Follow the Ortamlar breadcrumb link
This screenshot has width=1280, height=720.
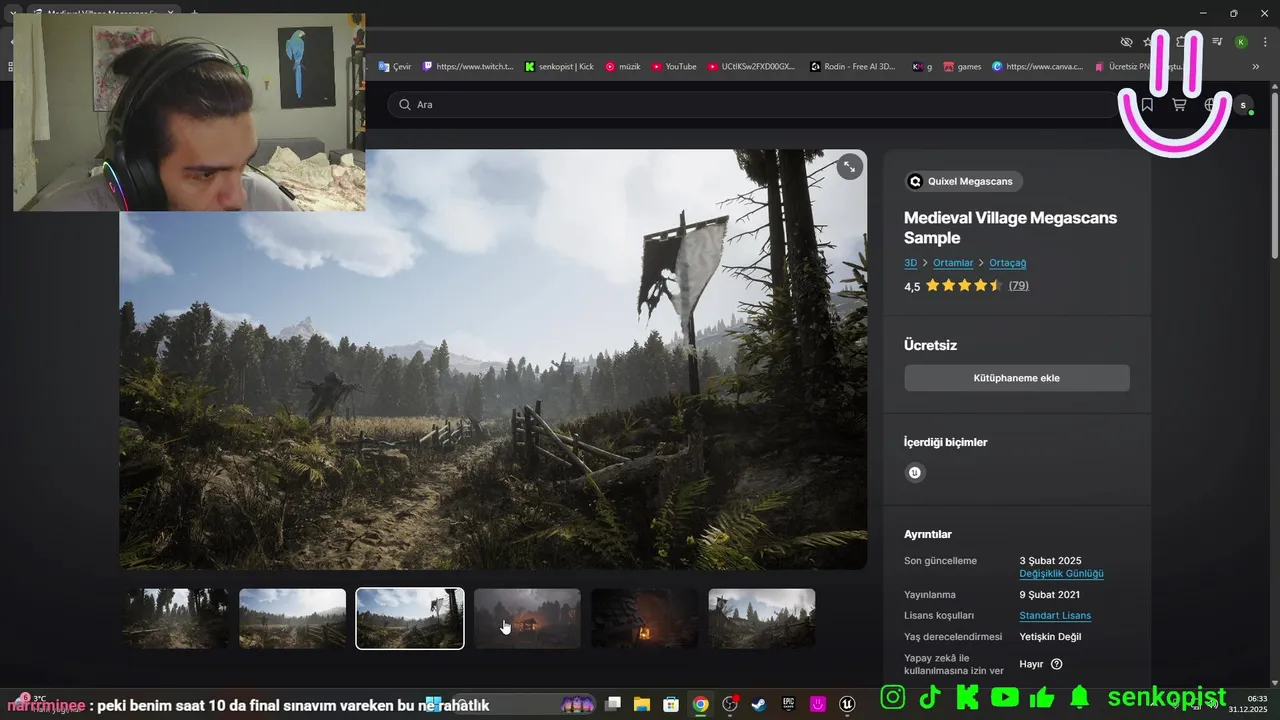coord(953,263)
